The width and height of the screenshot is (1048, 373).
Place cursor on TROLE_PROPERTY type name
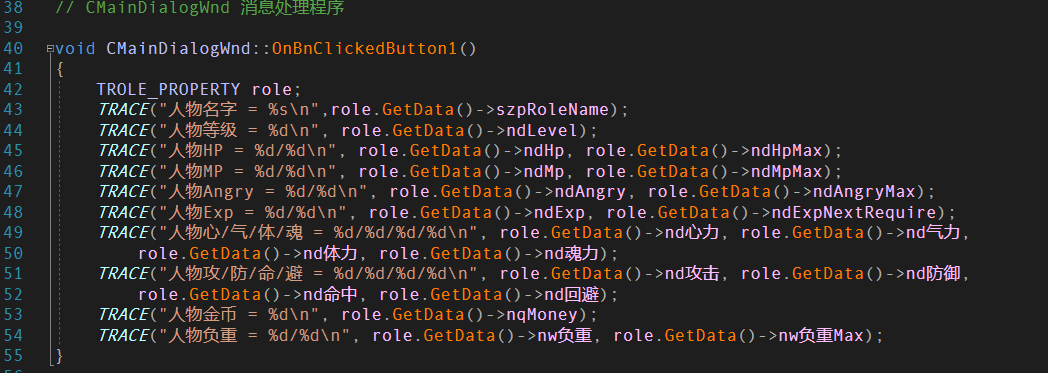168,89
